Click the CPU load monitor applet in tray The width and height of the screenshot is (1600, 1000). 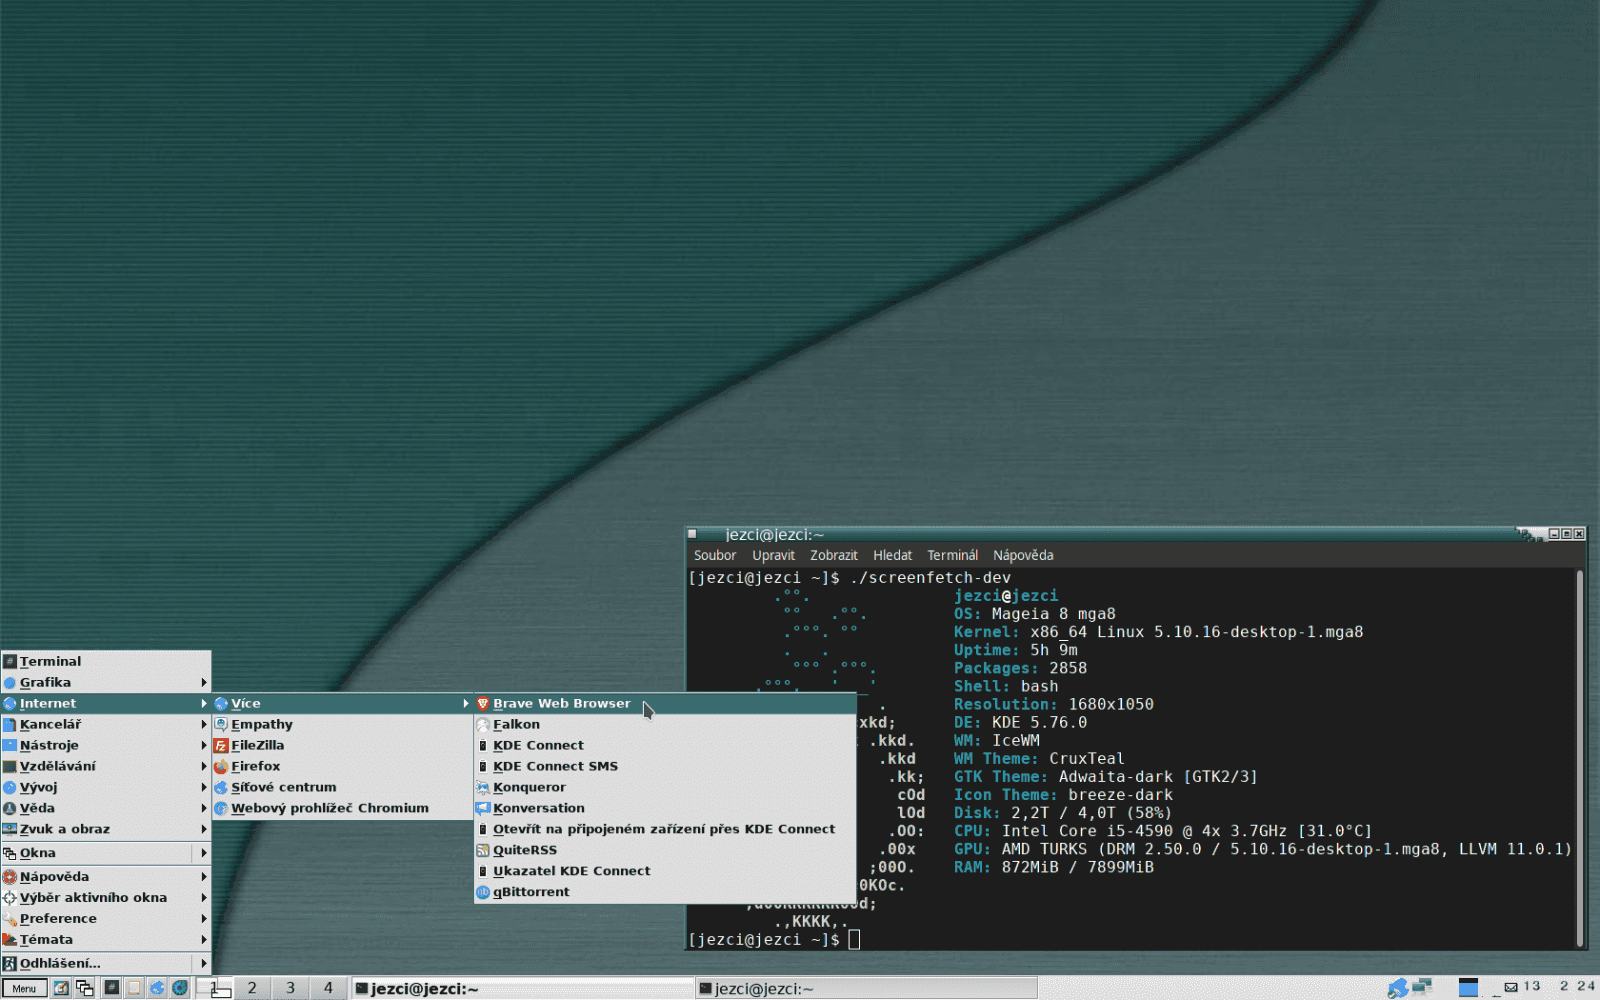coord(1468,988)
